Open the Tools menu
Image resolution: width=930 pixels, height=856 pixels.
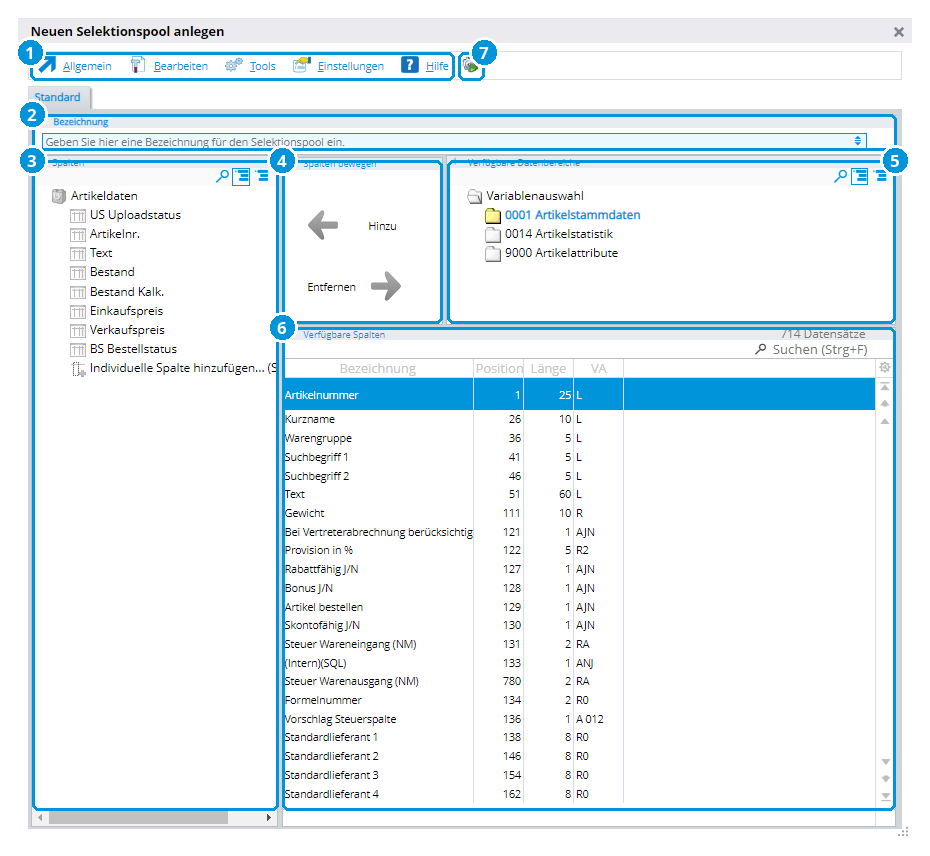tap(263, 66)
